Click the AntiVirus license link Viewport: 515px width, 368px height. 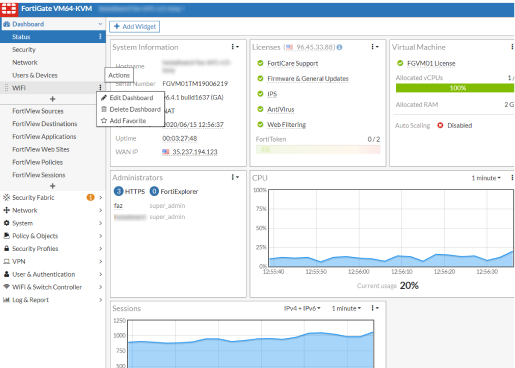tap(281, 109)
